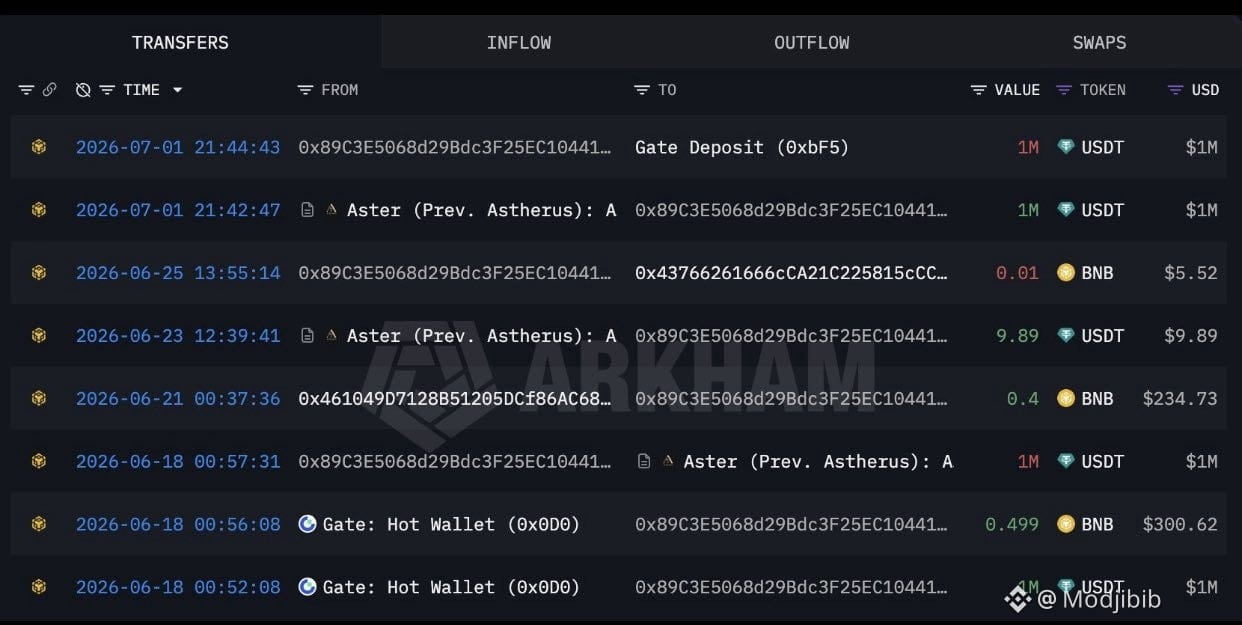Open transaction dated 2026-06-25 13:55:14
This screenshot has height=625, width=1242.
click(178, 273)
